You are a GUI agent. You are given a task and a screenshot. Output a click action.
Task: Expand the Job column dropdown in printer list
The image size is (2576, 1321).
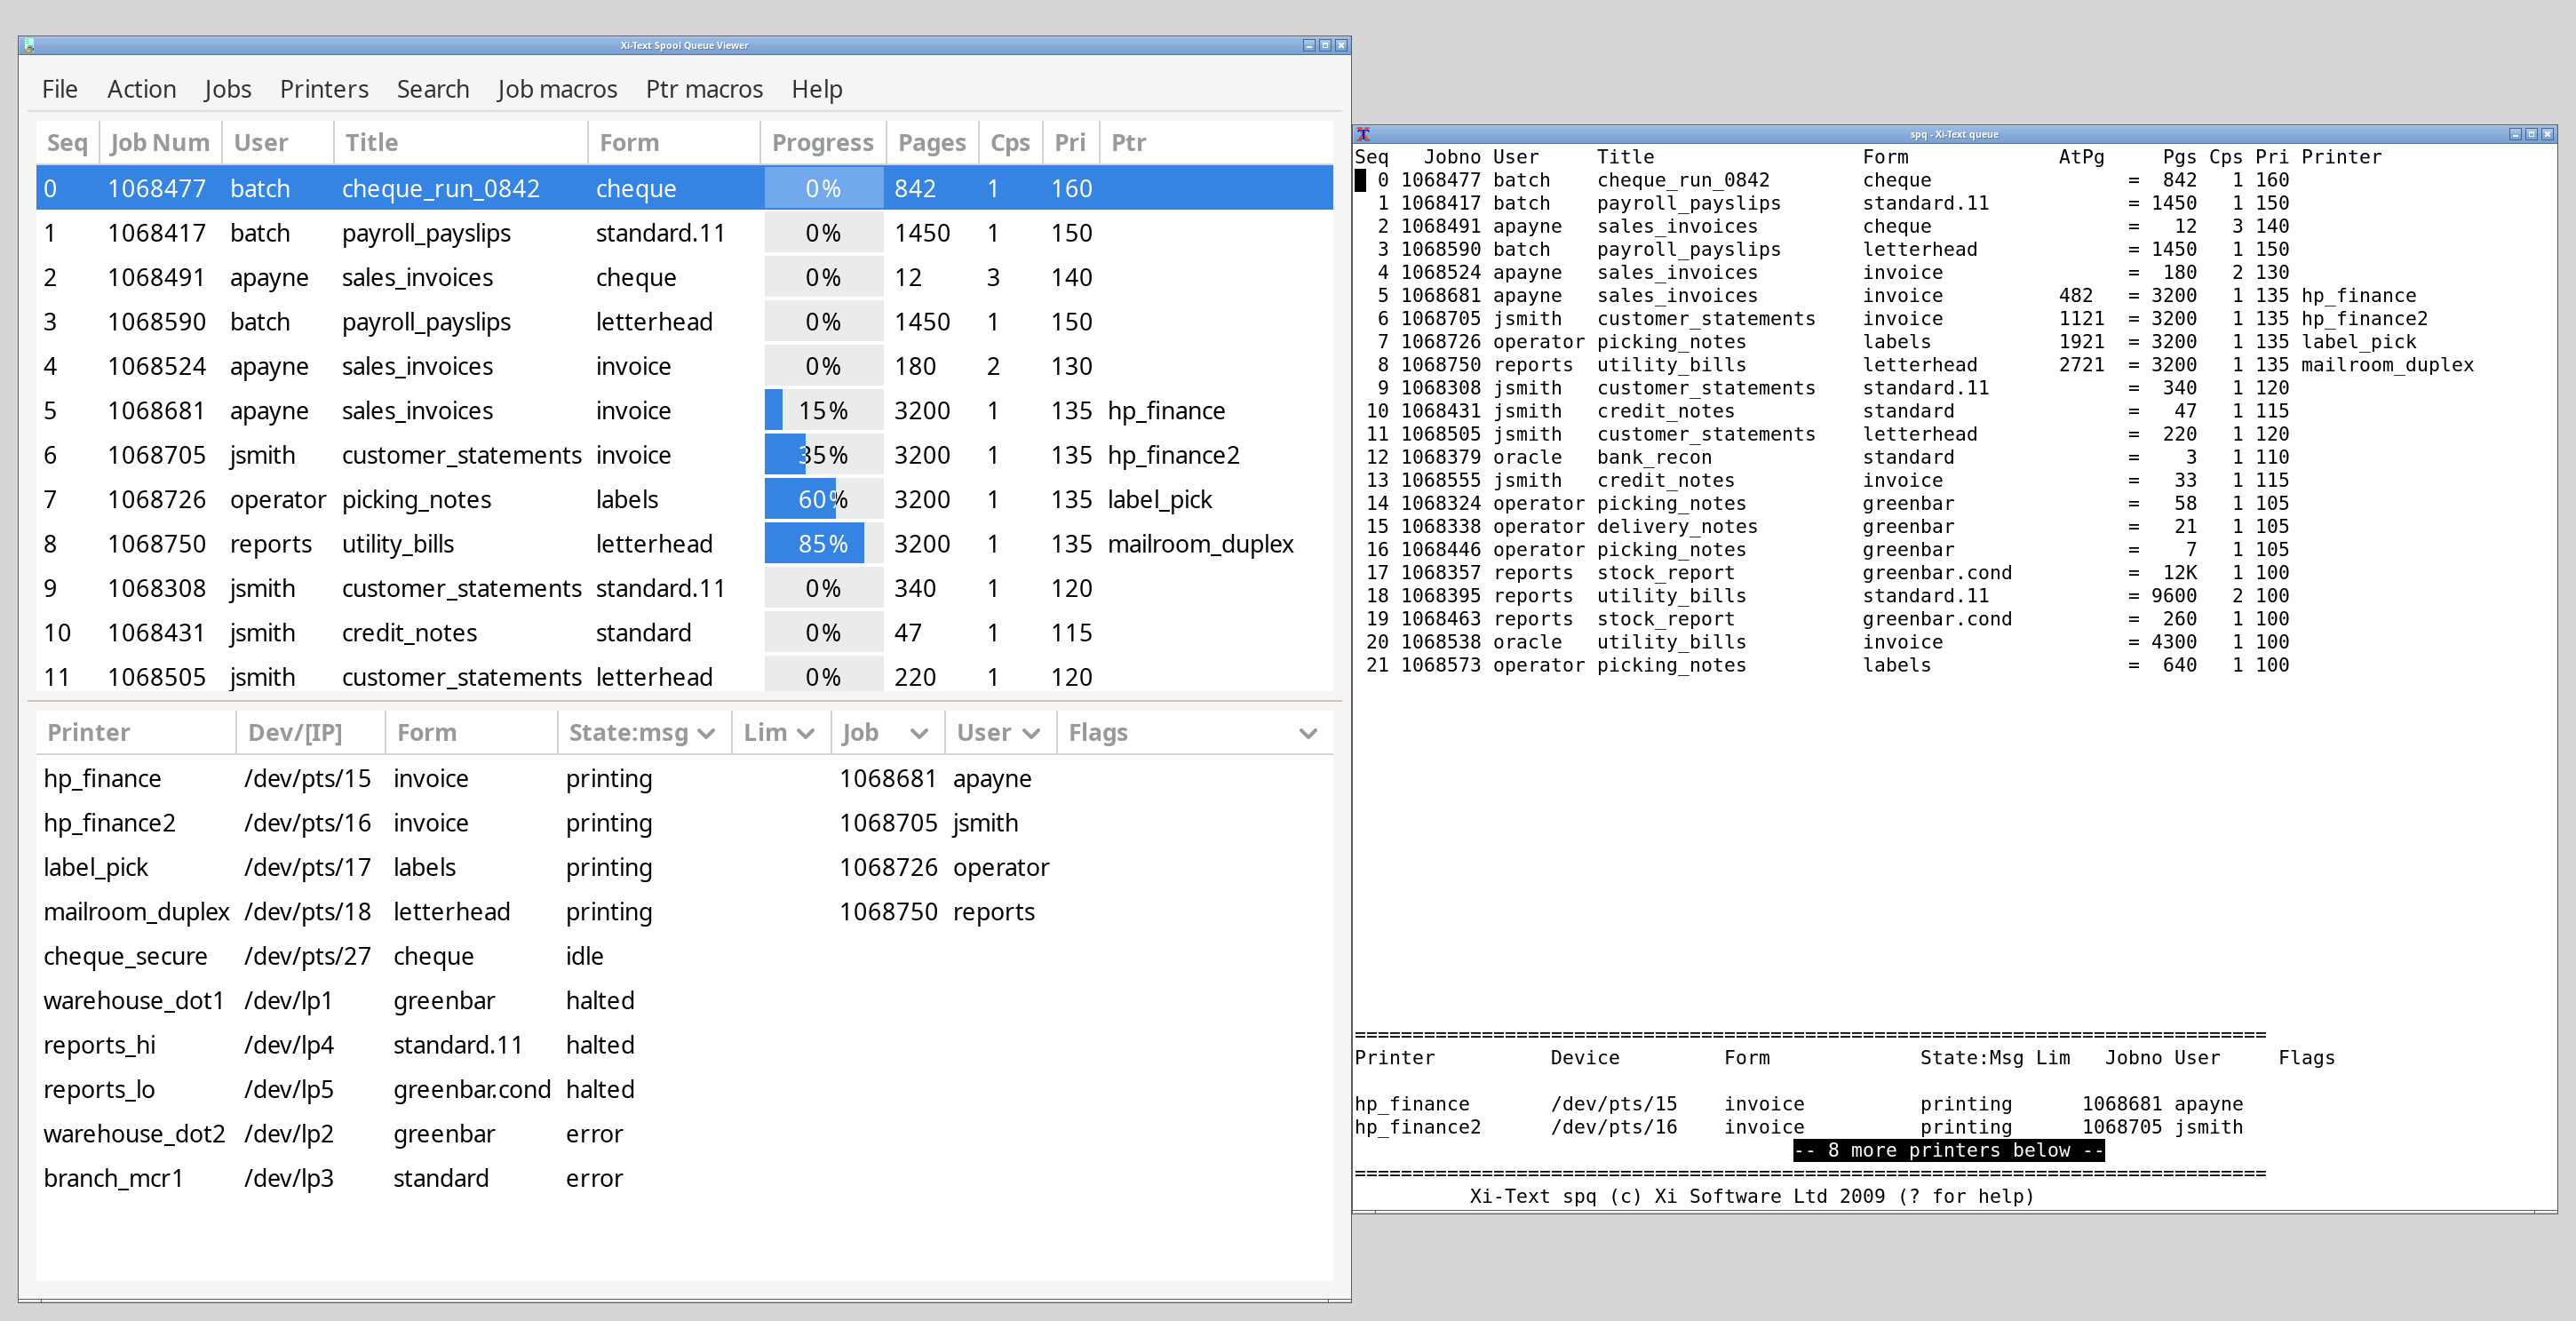[919, 733]
